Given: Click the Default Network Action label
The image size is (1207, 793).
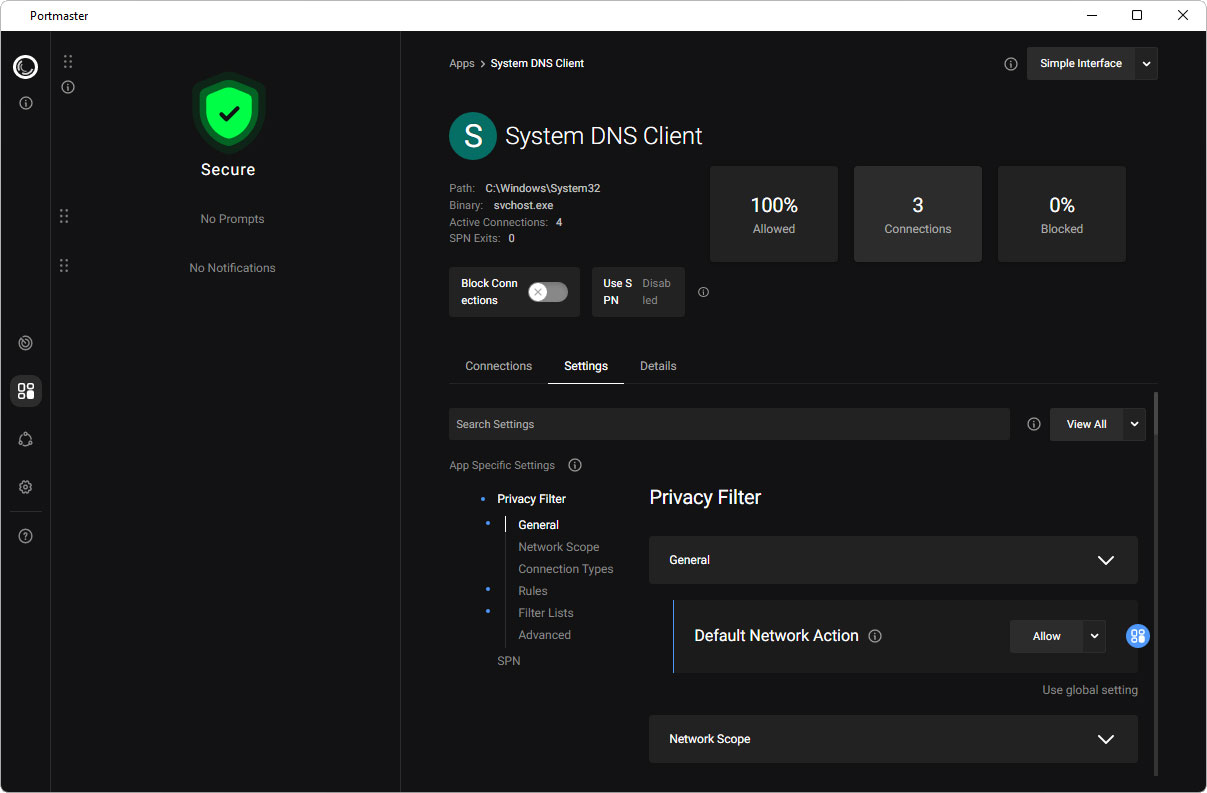Looking at the screenshot, I should 776,636.
